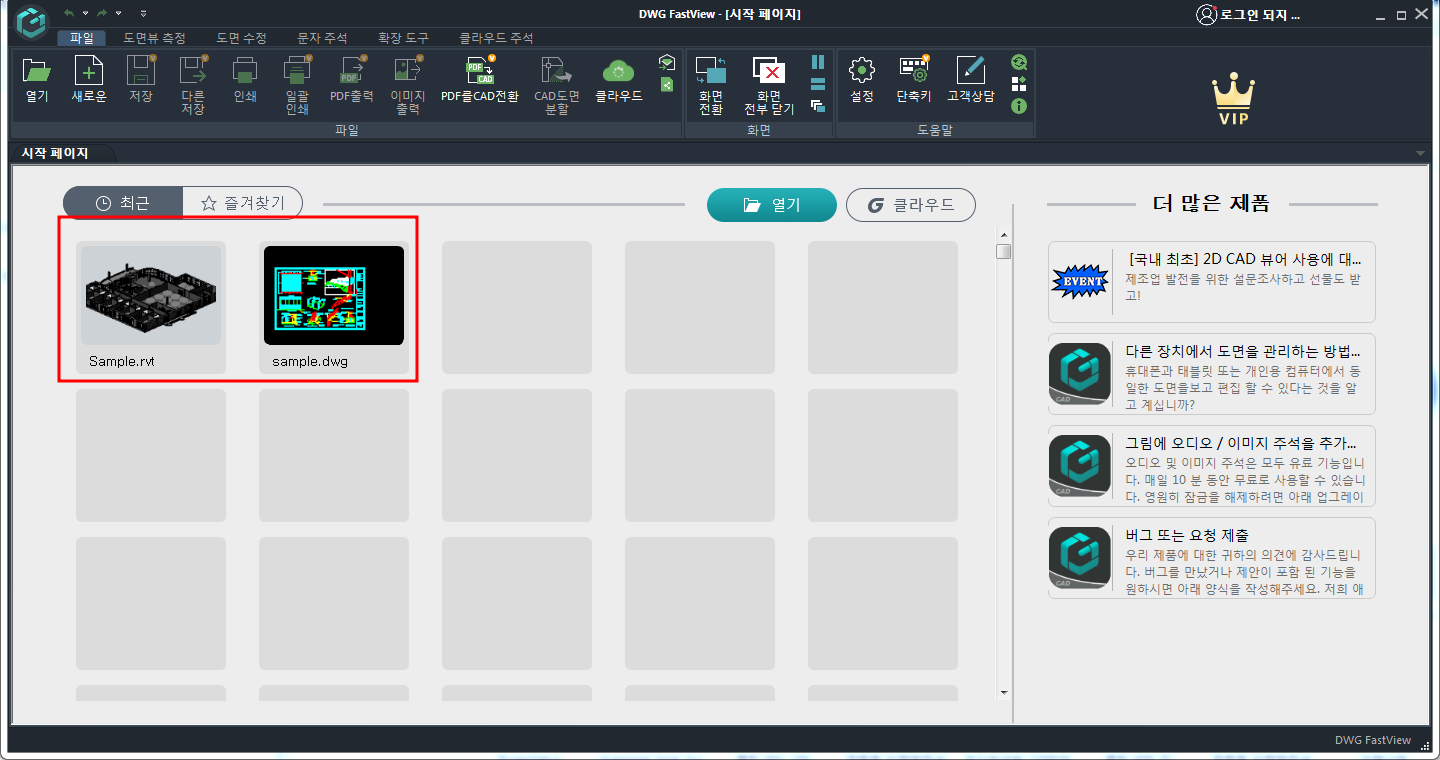Switch to the 즐겨찾기 favorites tab
1440x760 pixels.
coord(243,202)
